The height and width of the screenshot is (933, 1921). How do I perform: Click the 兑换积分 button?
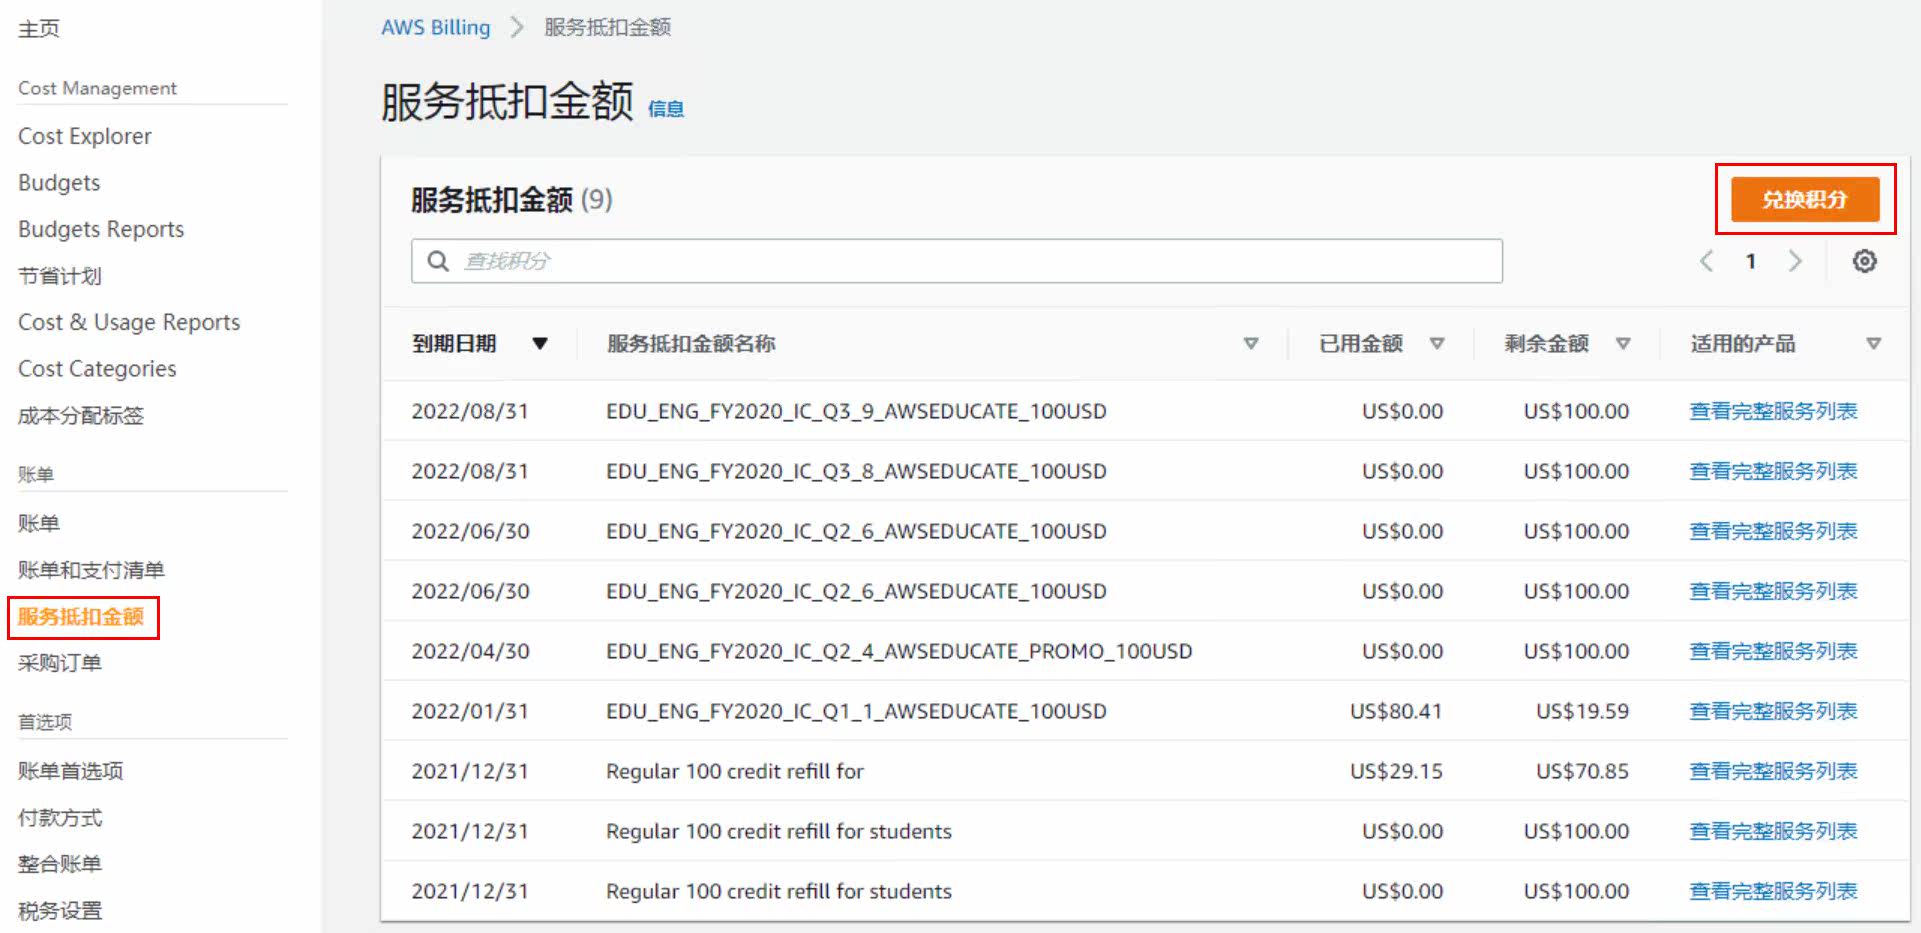(x=1805, y=199)
